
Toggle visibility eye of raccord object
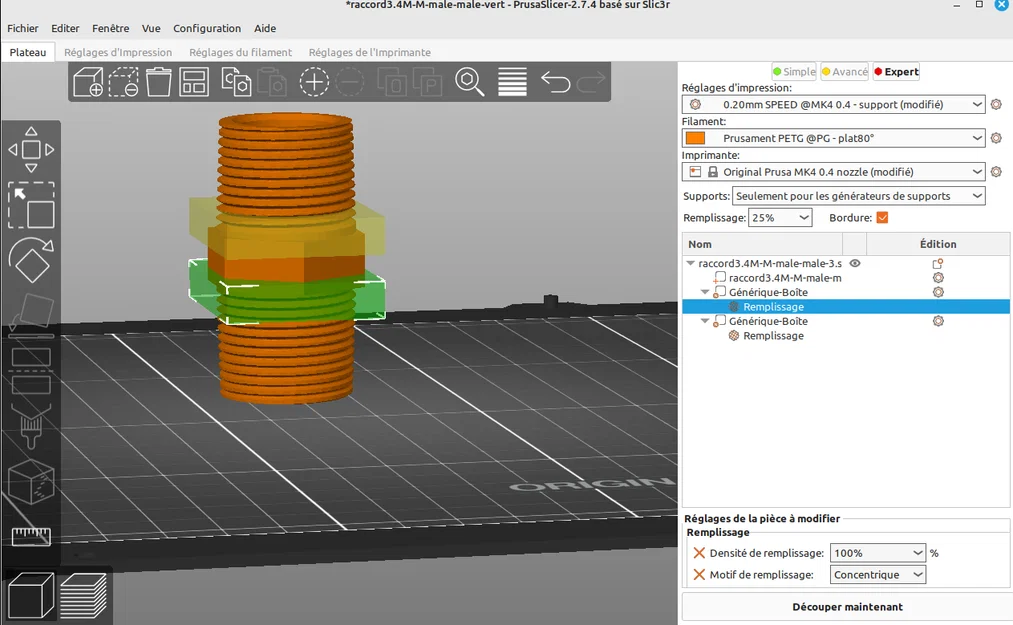coord(855,263)
